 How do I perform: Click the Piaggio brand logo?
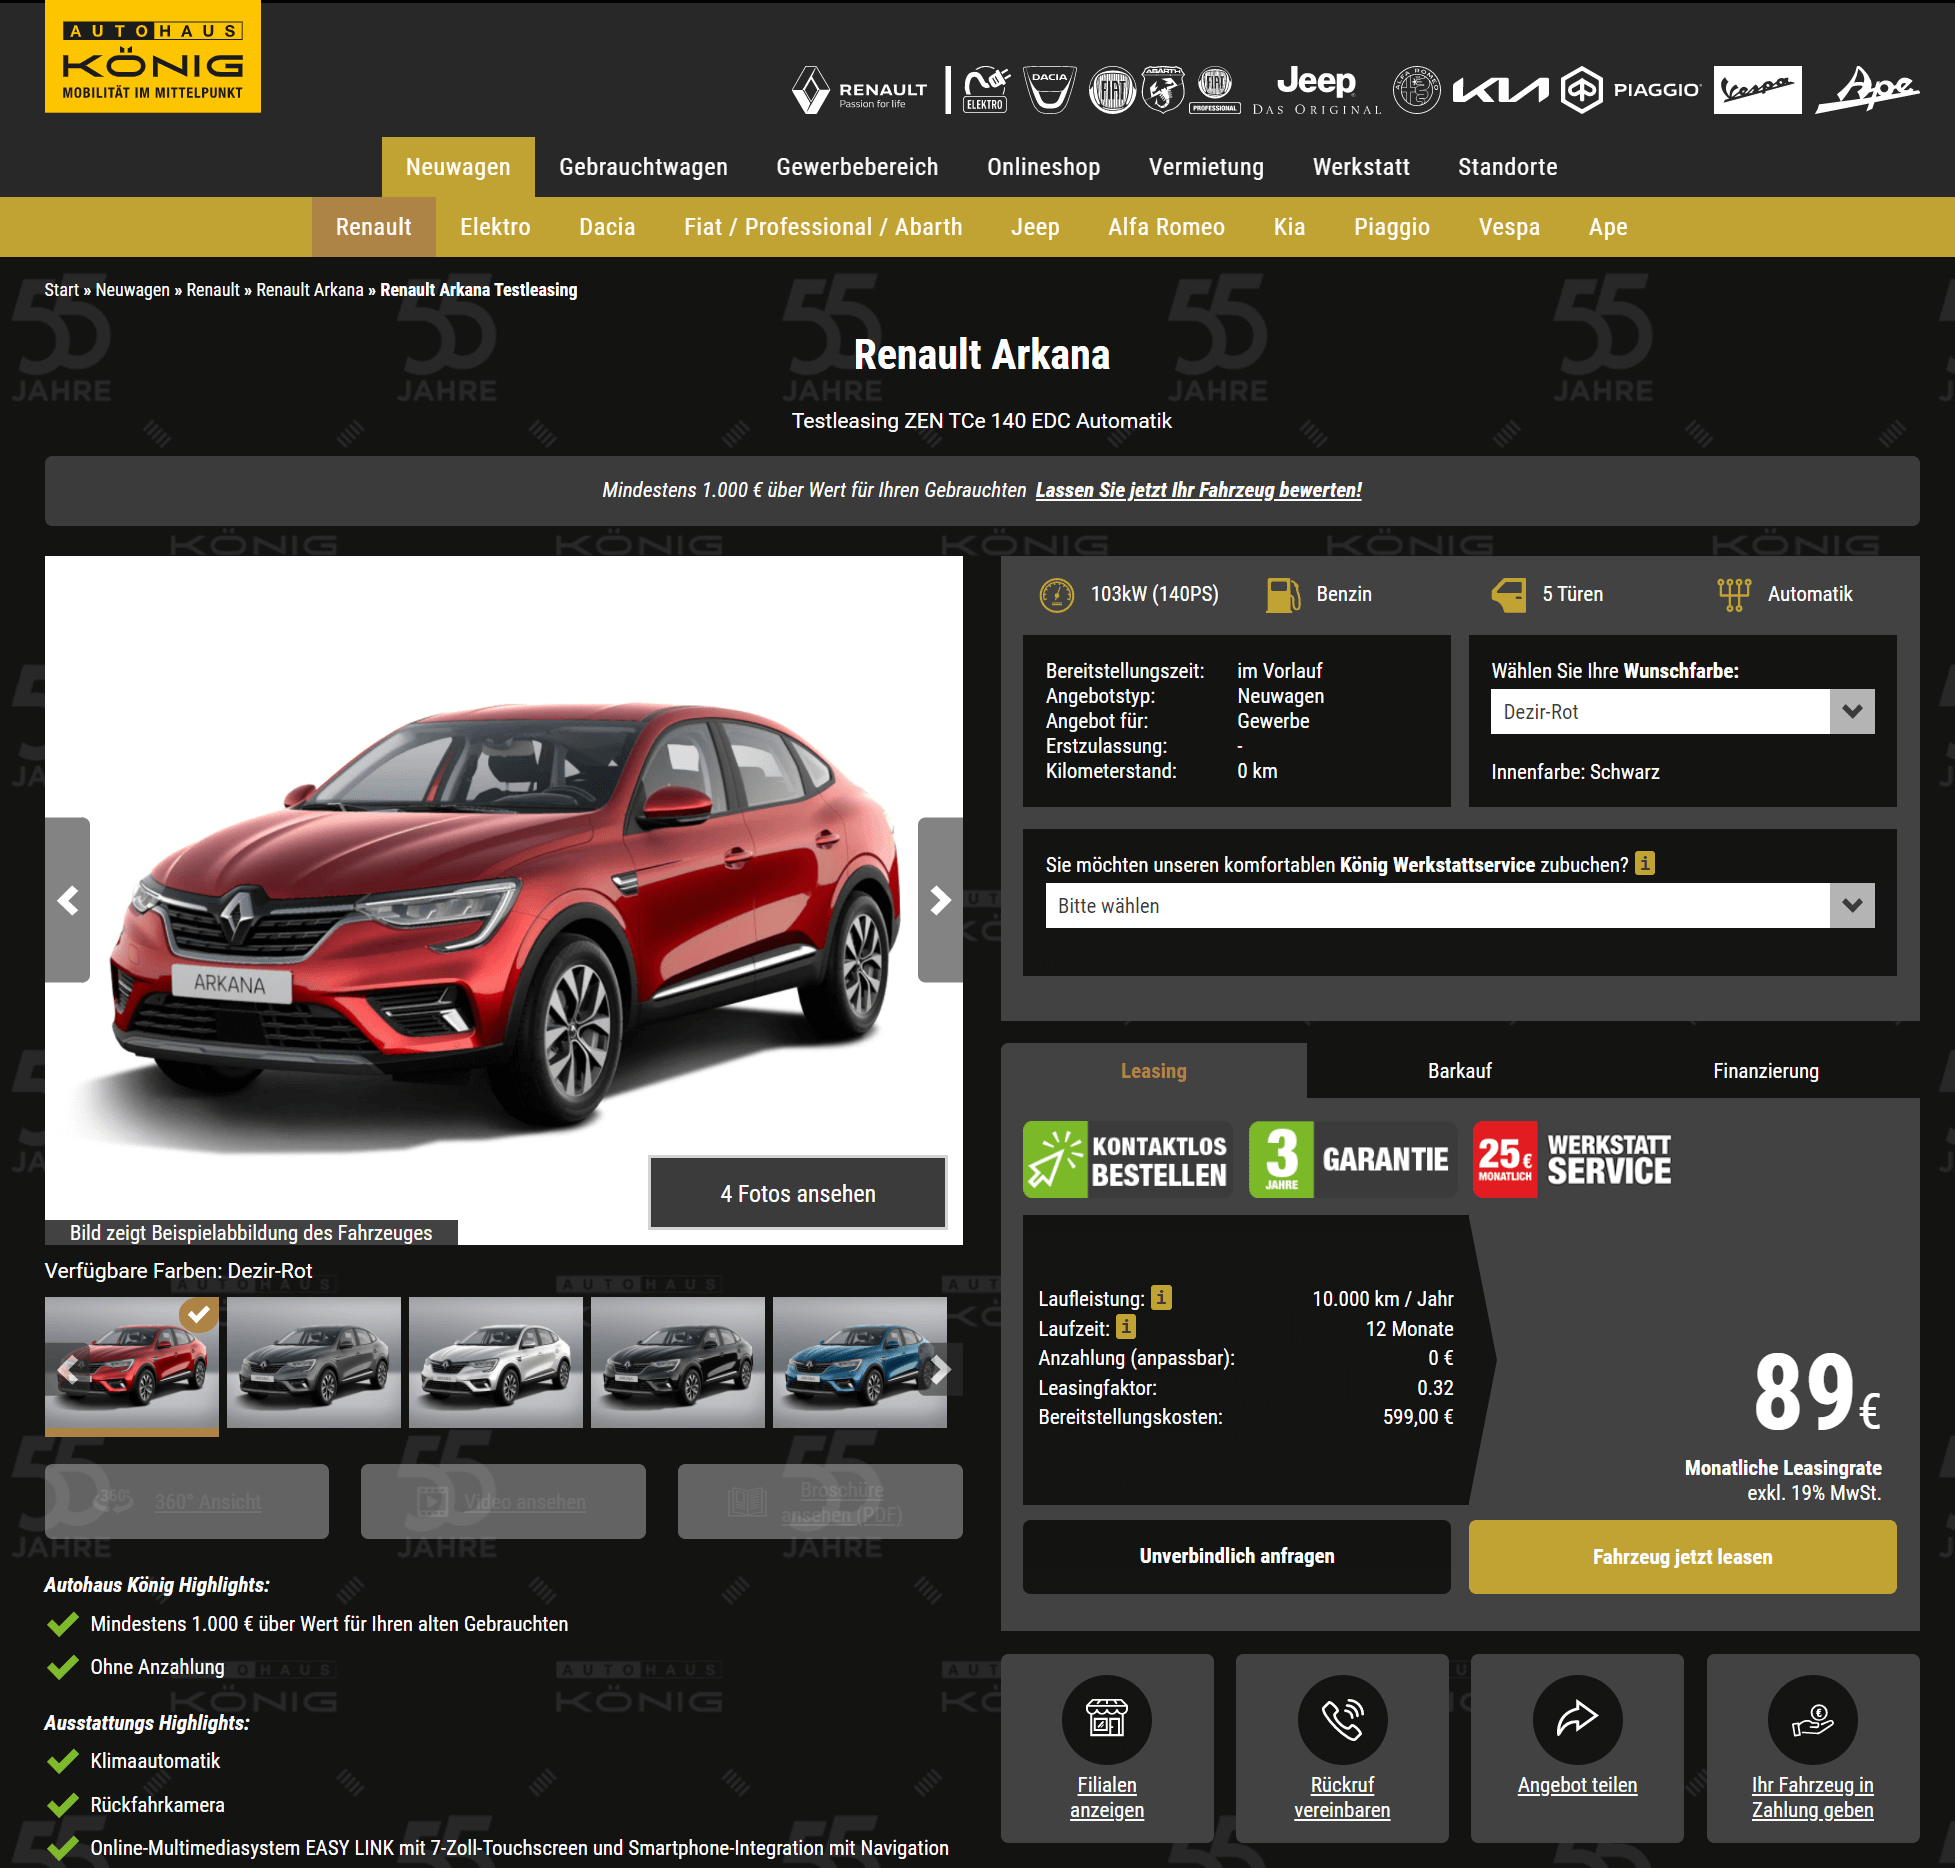pyautogui.click(x=1631, y=90)
